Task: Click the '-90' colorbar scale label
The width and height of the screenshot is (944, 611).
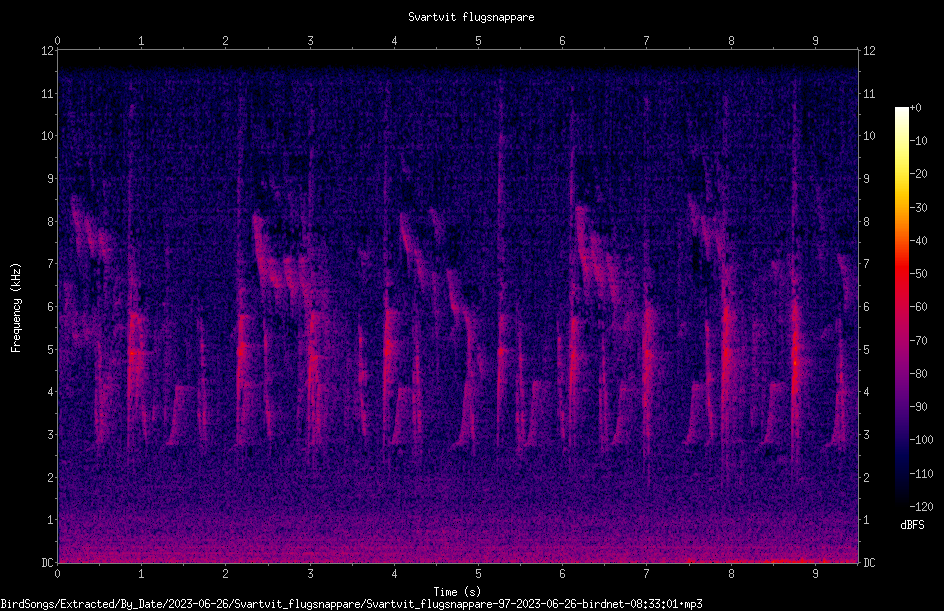Action: pos(918,407)
